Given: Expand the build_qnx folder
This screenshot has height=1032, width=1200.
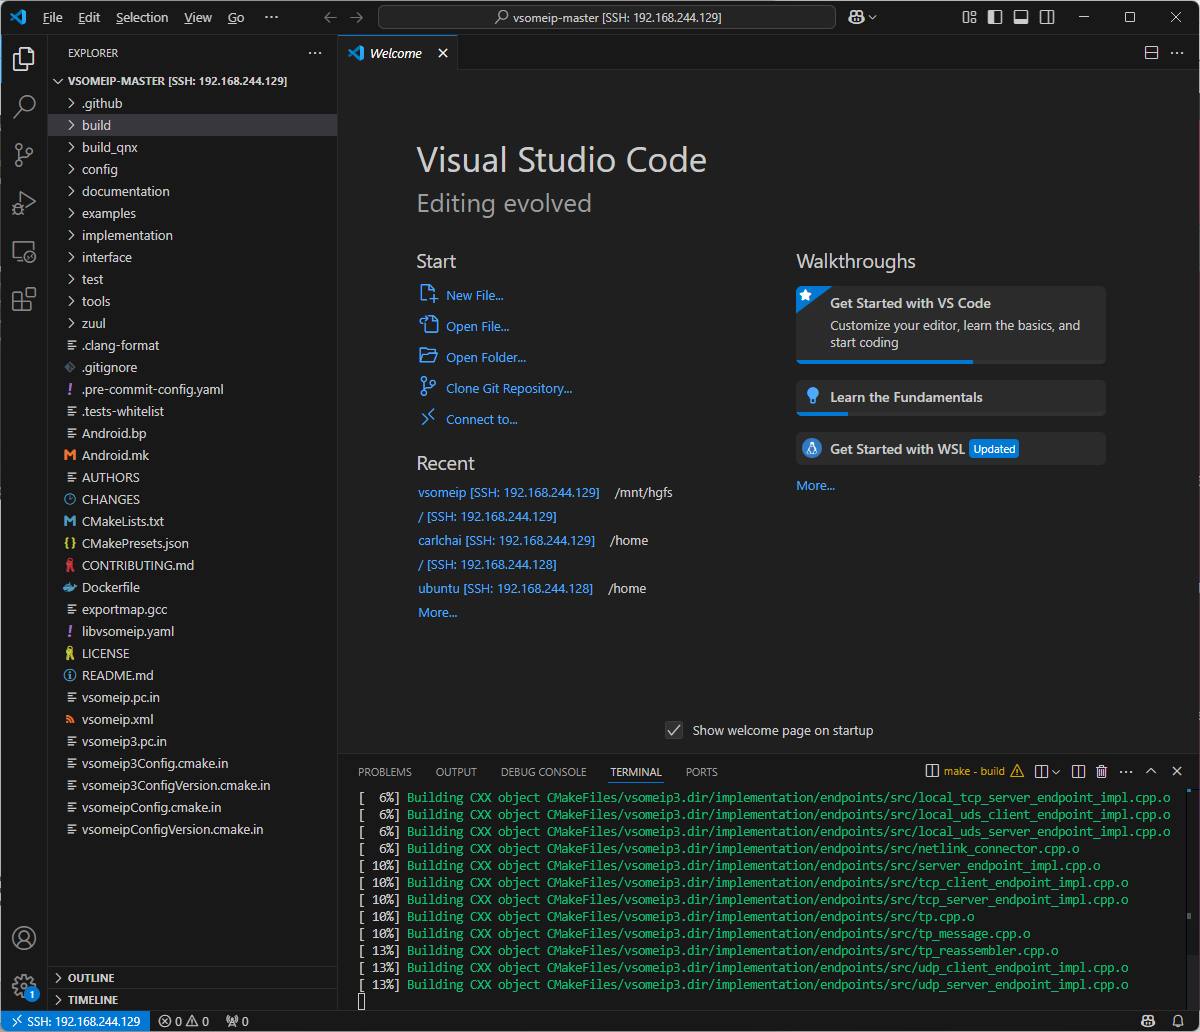Looking at the screenshot, I should point(192,147).
